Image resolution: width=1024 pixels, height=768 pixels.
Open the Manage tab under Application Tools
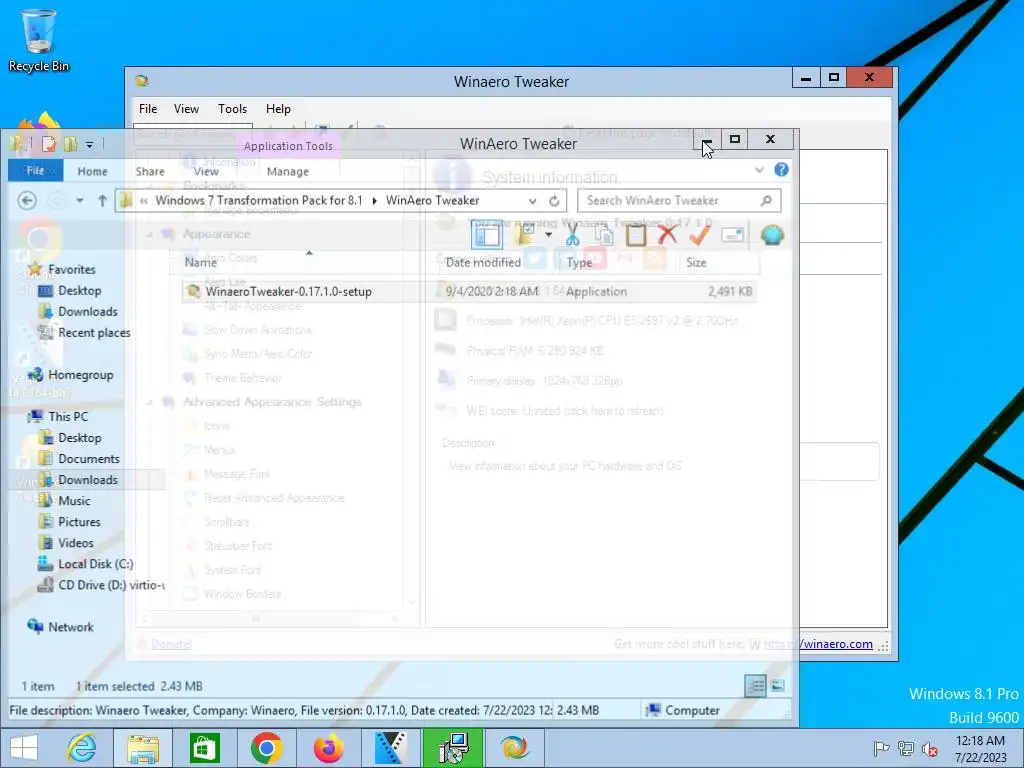[x=287, y=171]
